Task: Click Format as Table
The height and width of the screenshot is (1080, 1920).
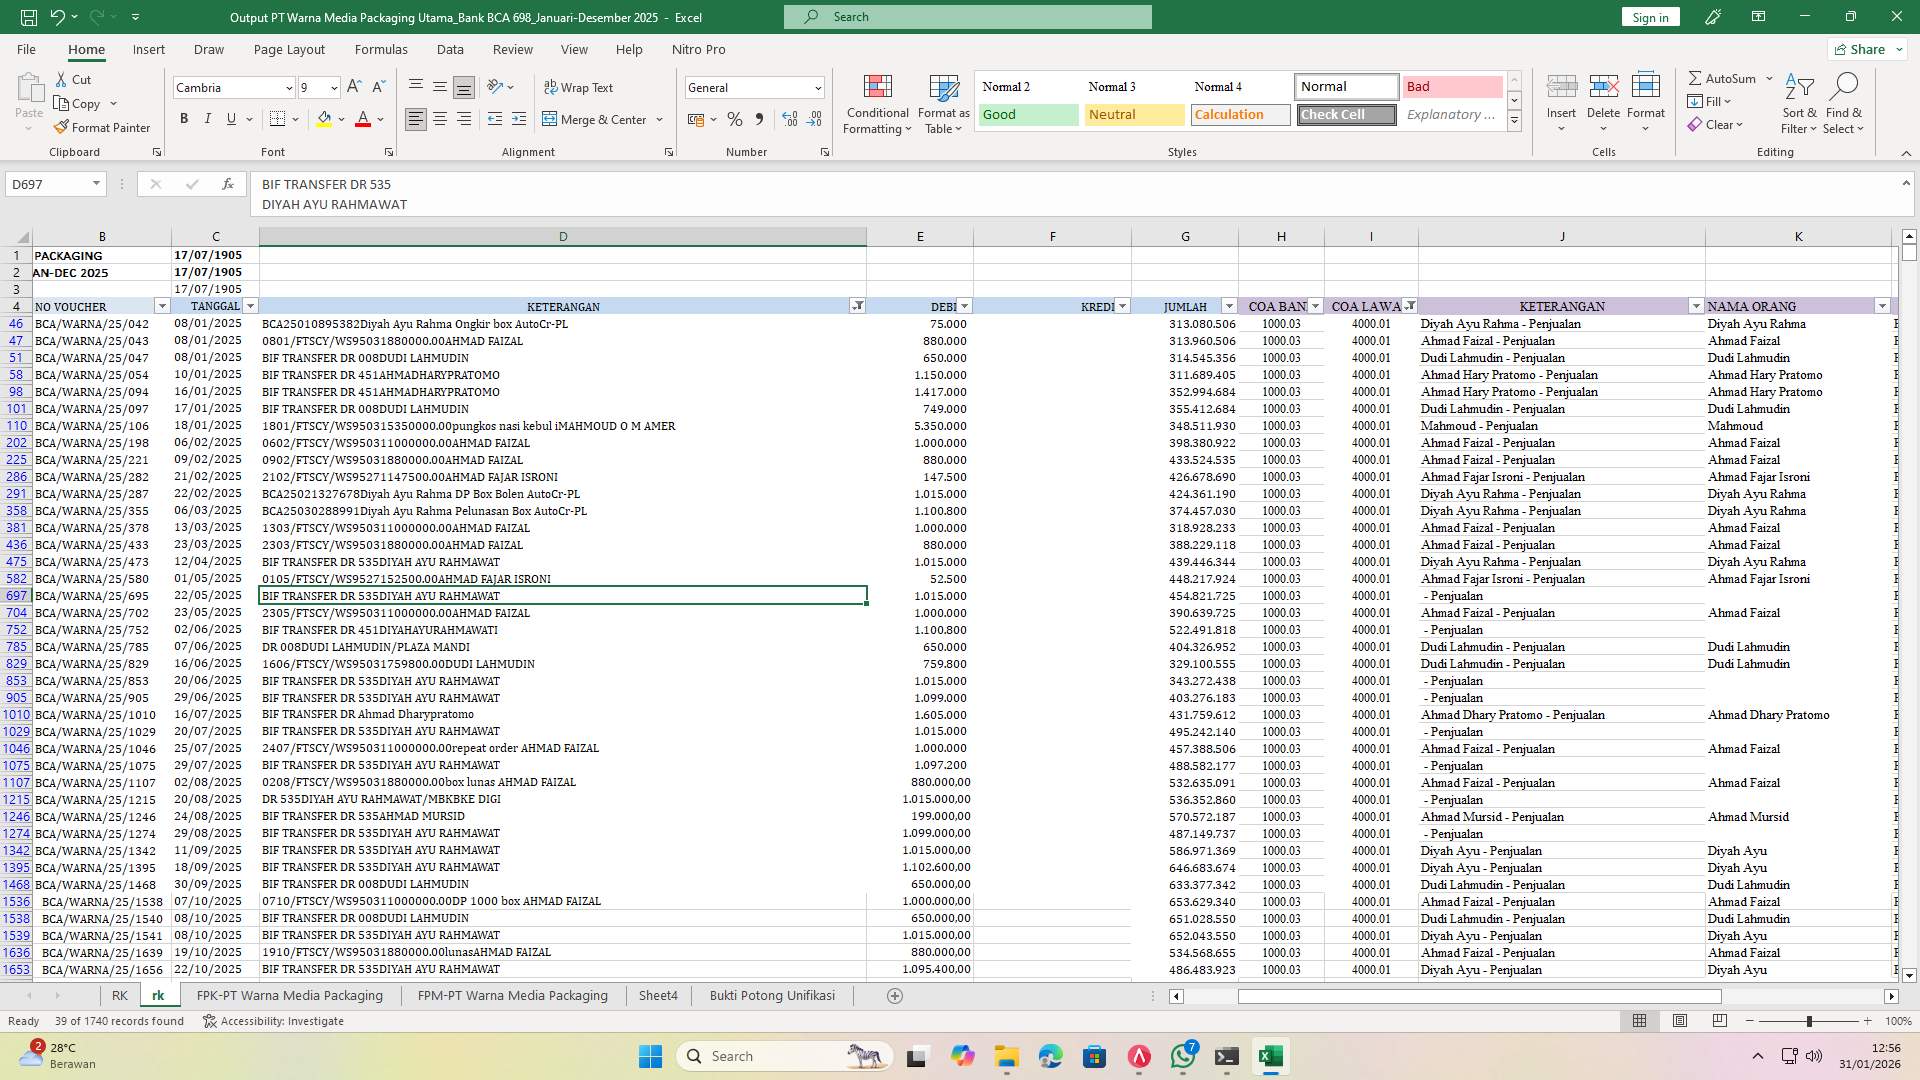Action: click(x=942, y=103)
